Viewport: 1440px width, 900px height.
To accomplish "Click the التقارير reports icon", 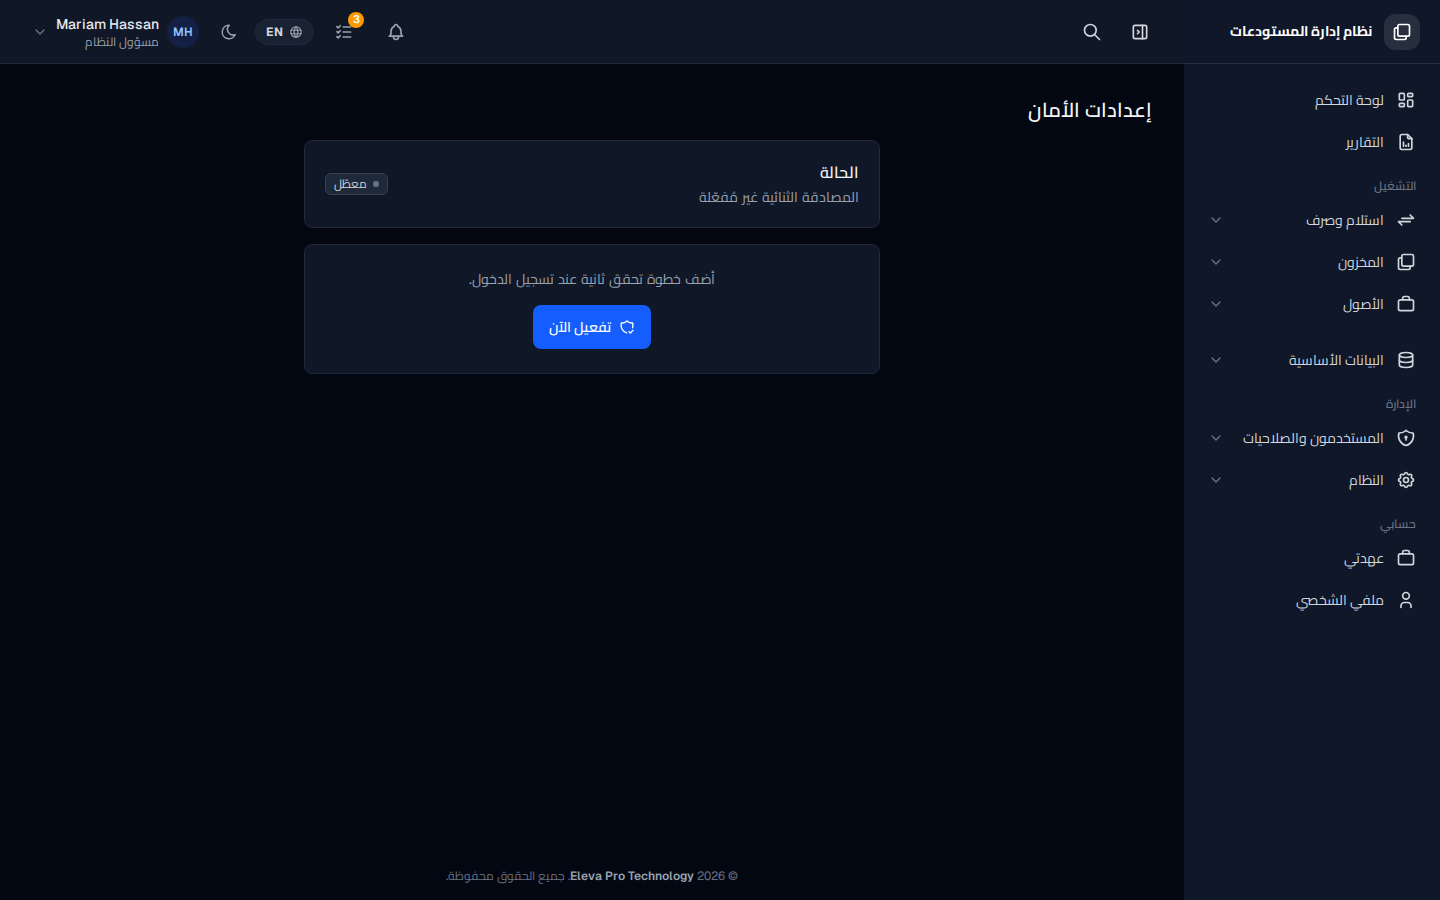I will coord(1406,142).
